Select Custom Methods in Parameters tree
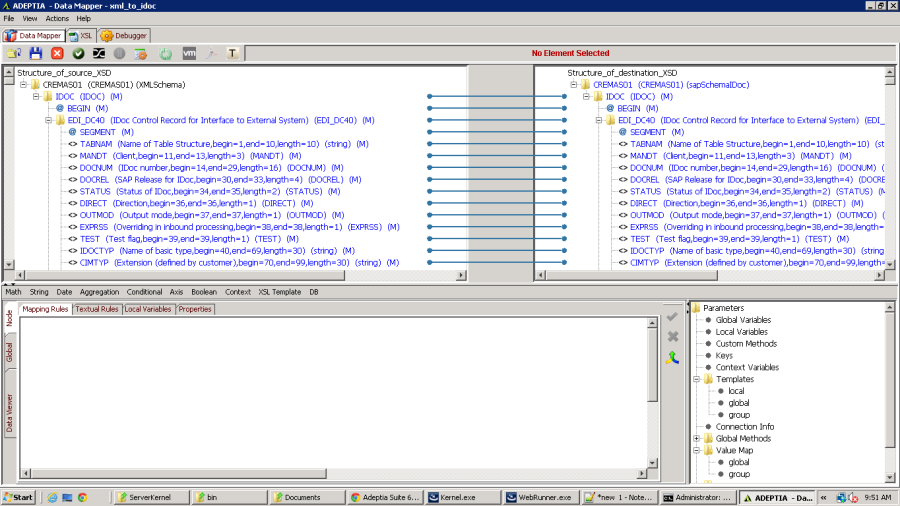 click(x=746, y=344)
